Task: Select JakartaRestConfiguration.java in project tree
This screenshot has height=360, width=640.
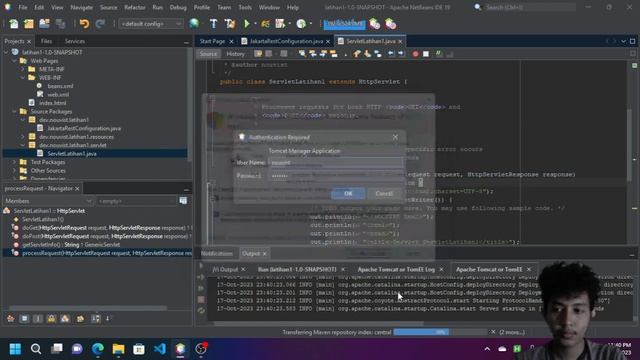Action: (x=84, y=128)
